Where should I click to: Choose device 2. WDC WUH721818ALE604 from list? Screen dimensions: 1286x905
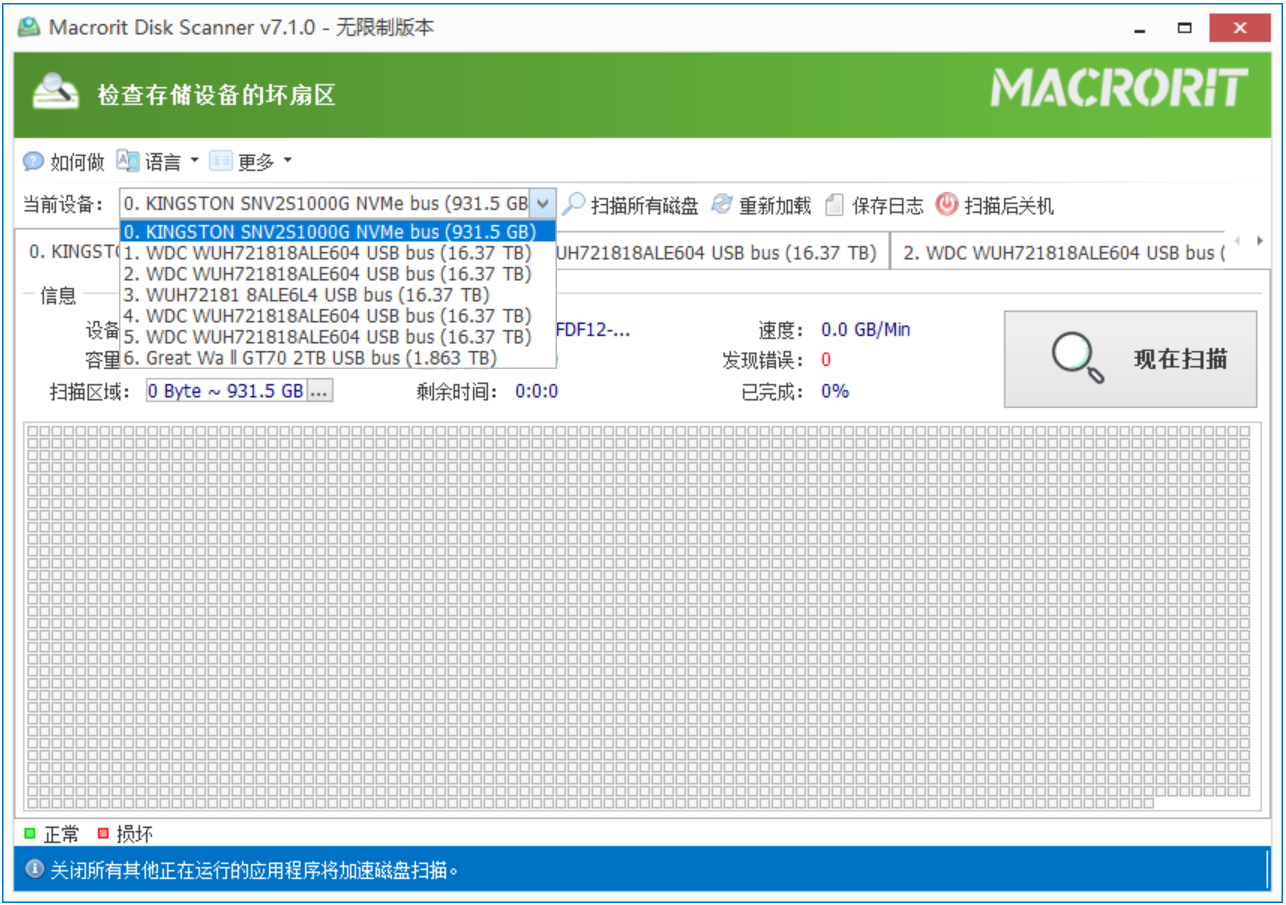tap(338, 274)
